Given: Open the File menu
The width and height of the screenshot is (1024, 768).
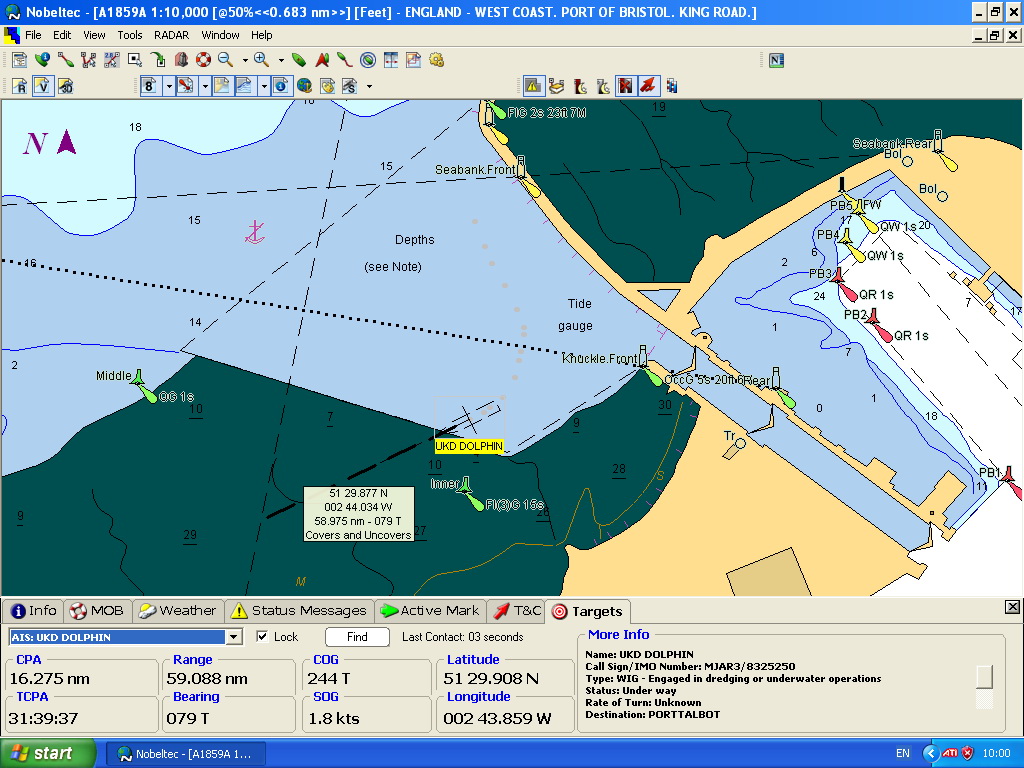Looking at the screenshot, I should (33, 35).
